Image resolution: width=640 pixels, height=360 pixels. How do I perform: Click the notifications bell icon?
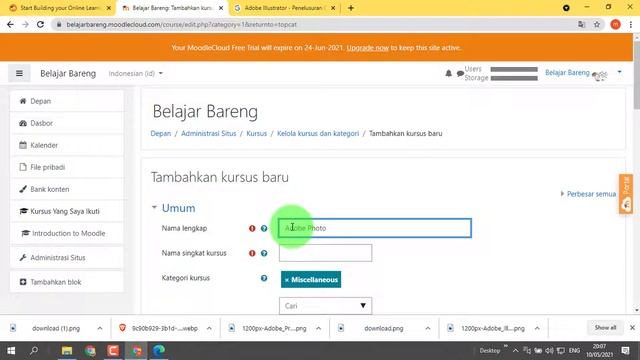click(449, 73)
